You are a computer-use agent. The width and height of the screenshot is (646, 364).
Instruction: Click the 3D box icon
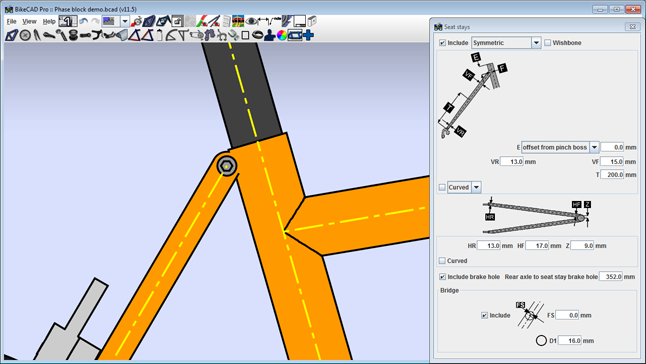[x=312, y=21]
